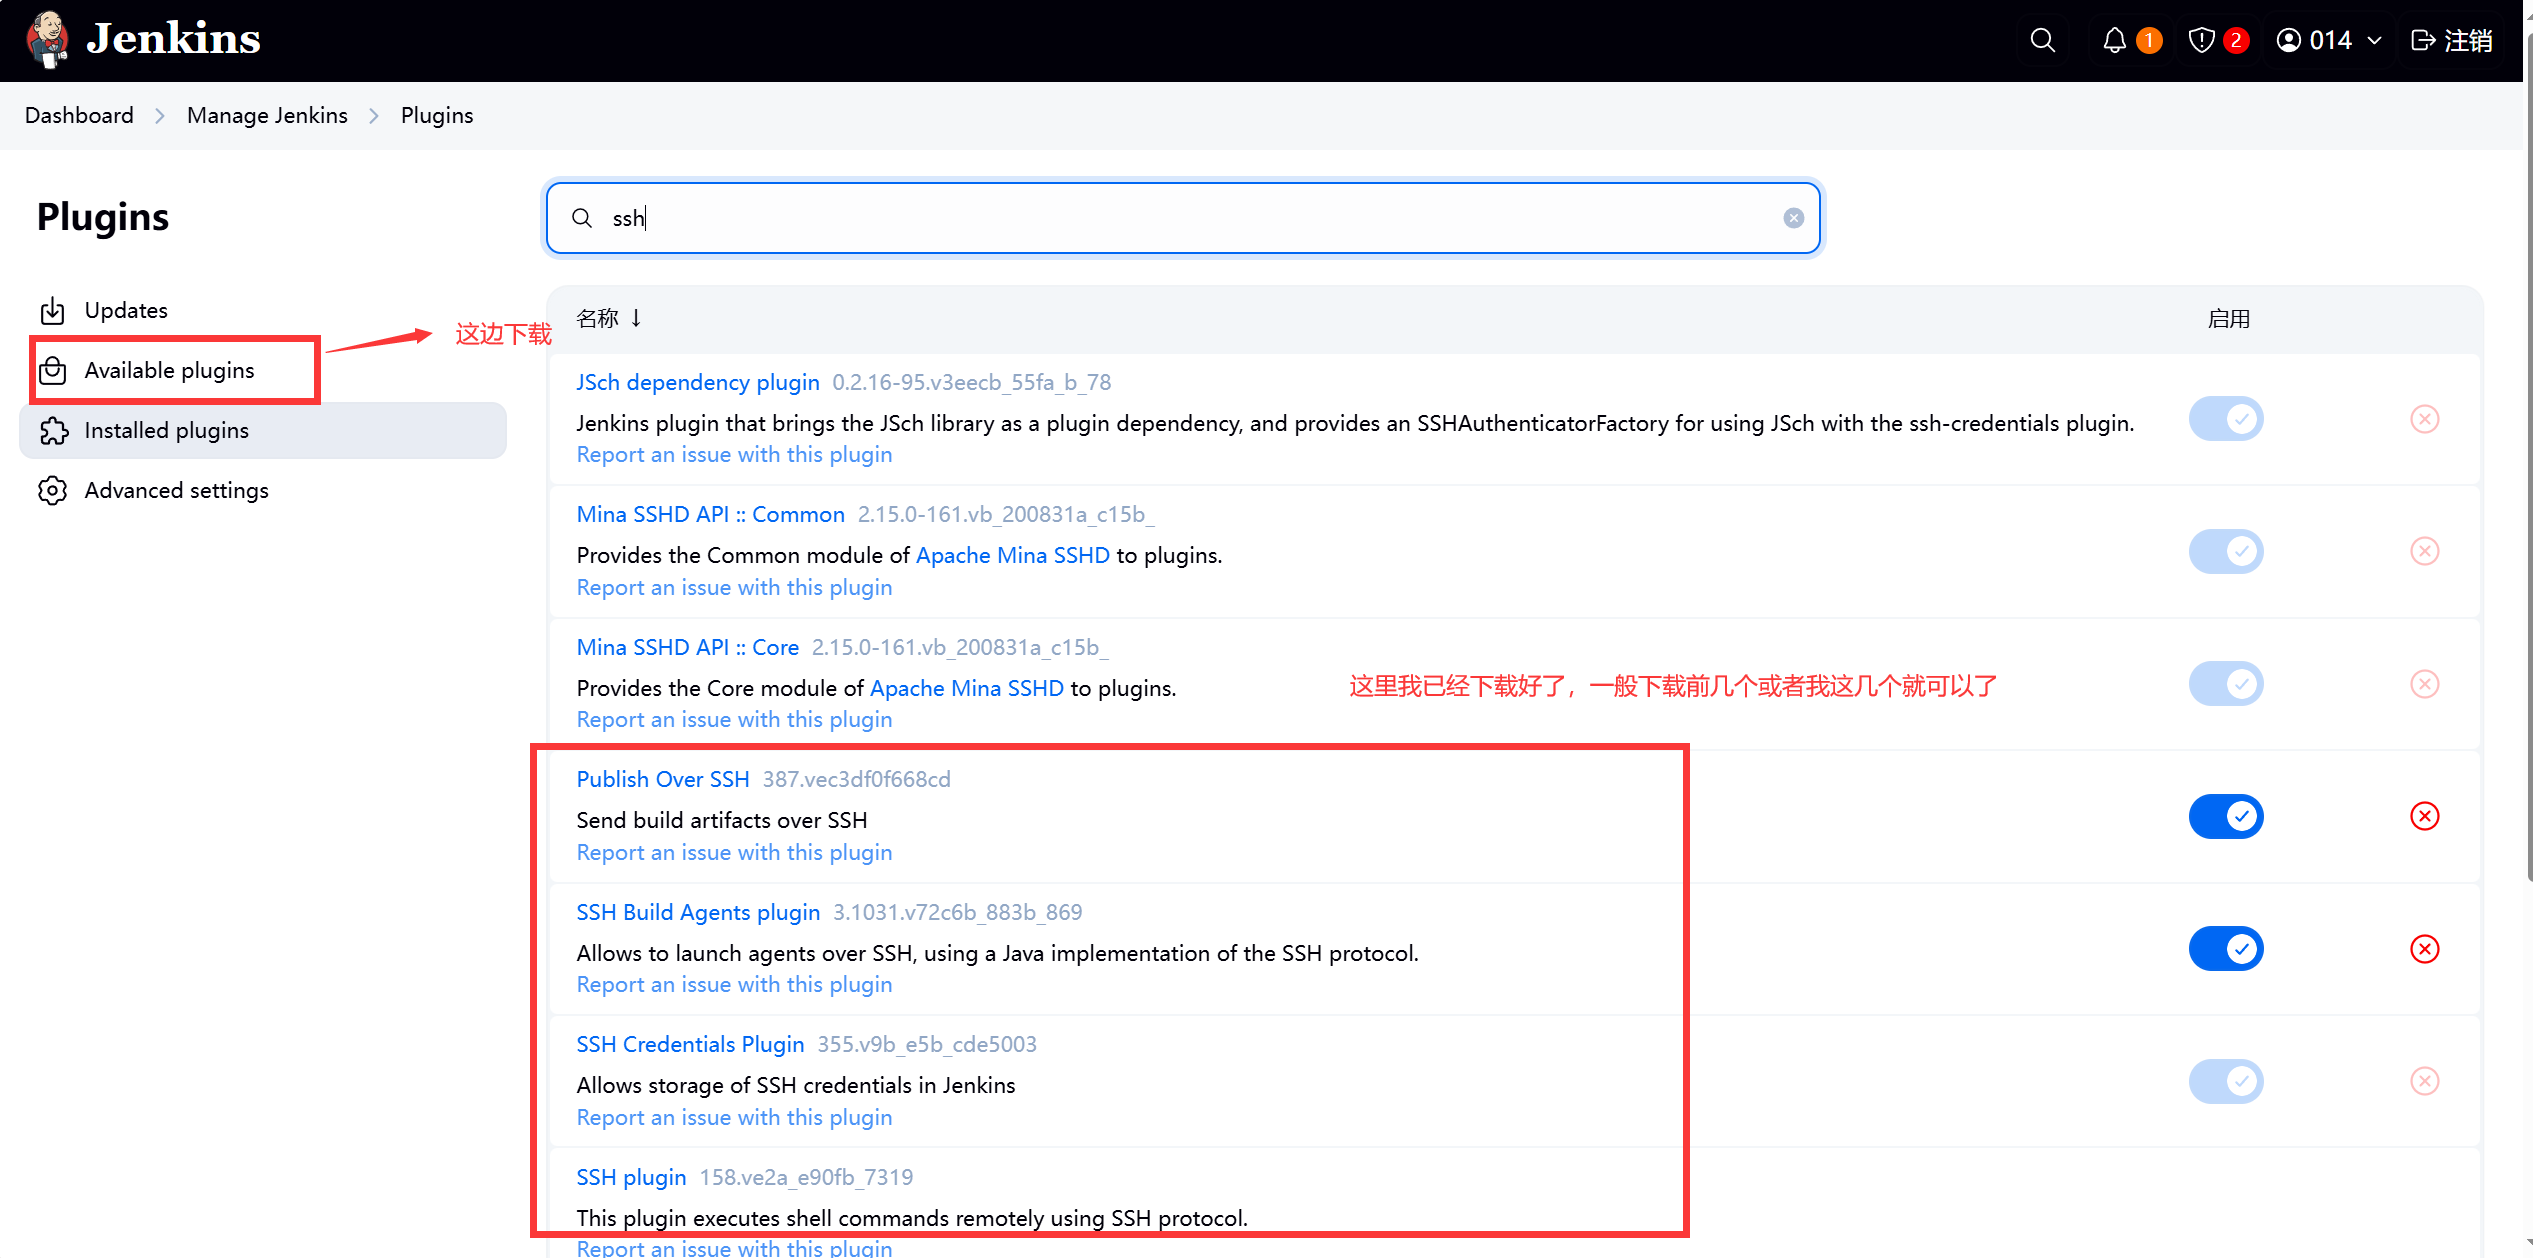Screen dimensions: 2533x1258
Task: Toggle JSch dependency plugin enabled switch
Action: point(2226,419)
